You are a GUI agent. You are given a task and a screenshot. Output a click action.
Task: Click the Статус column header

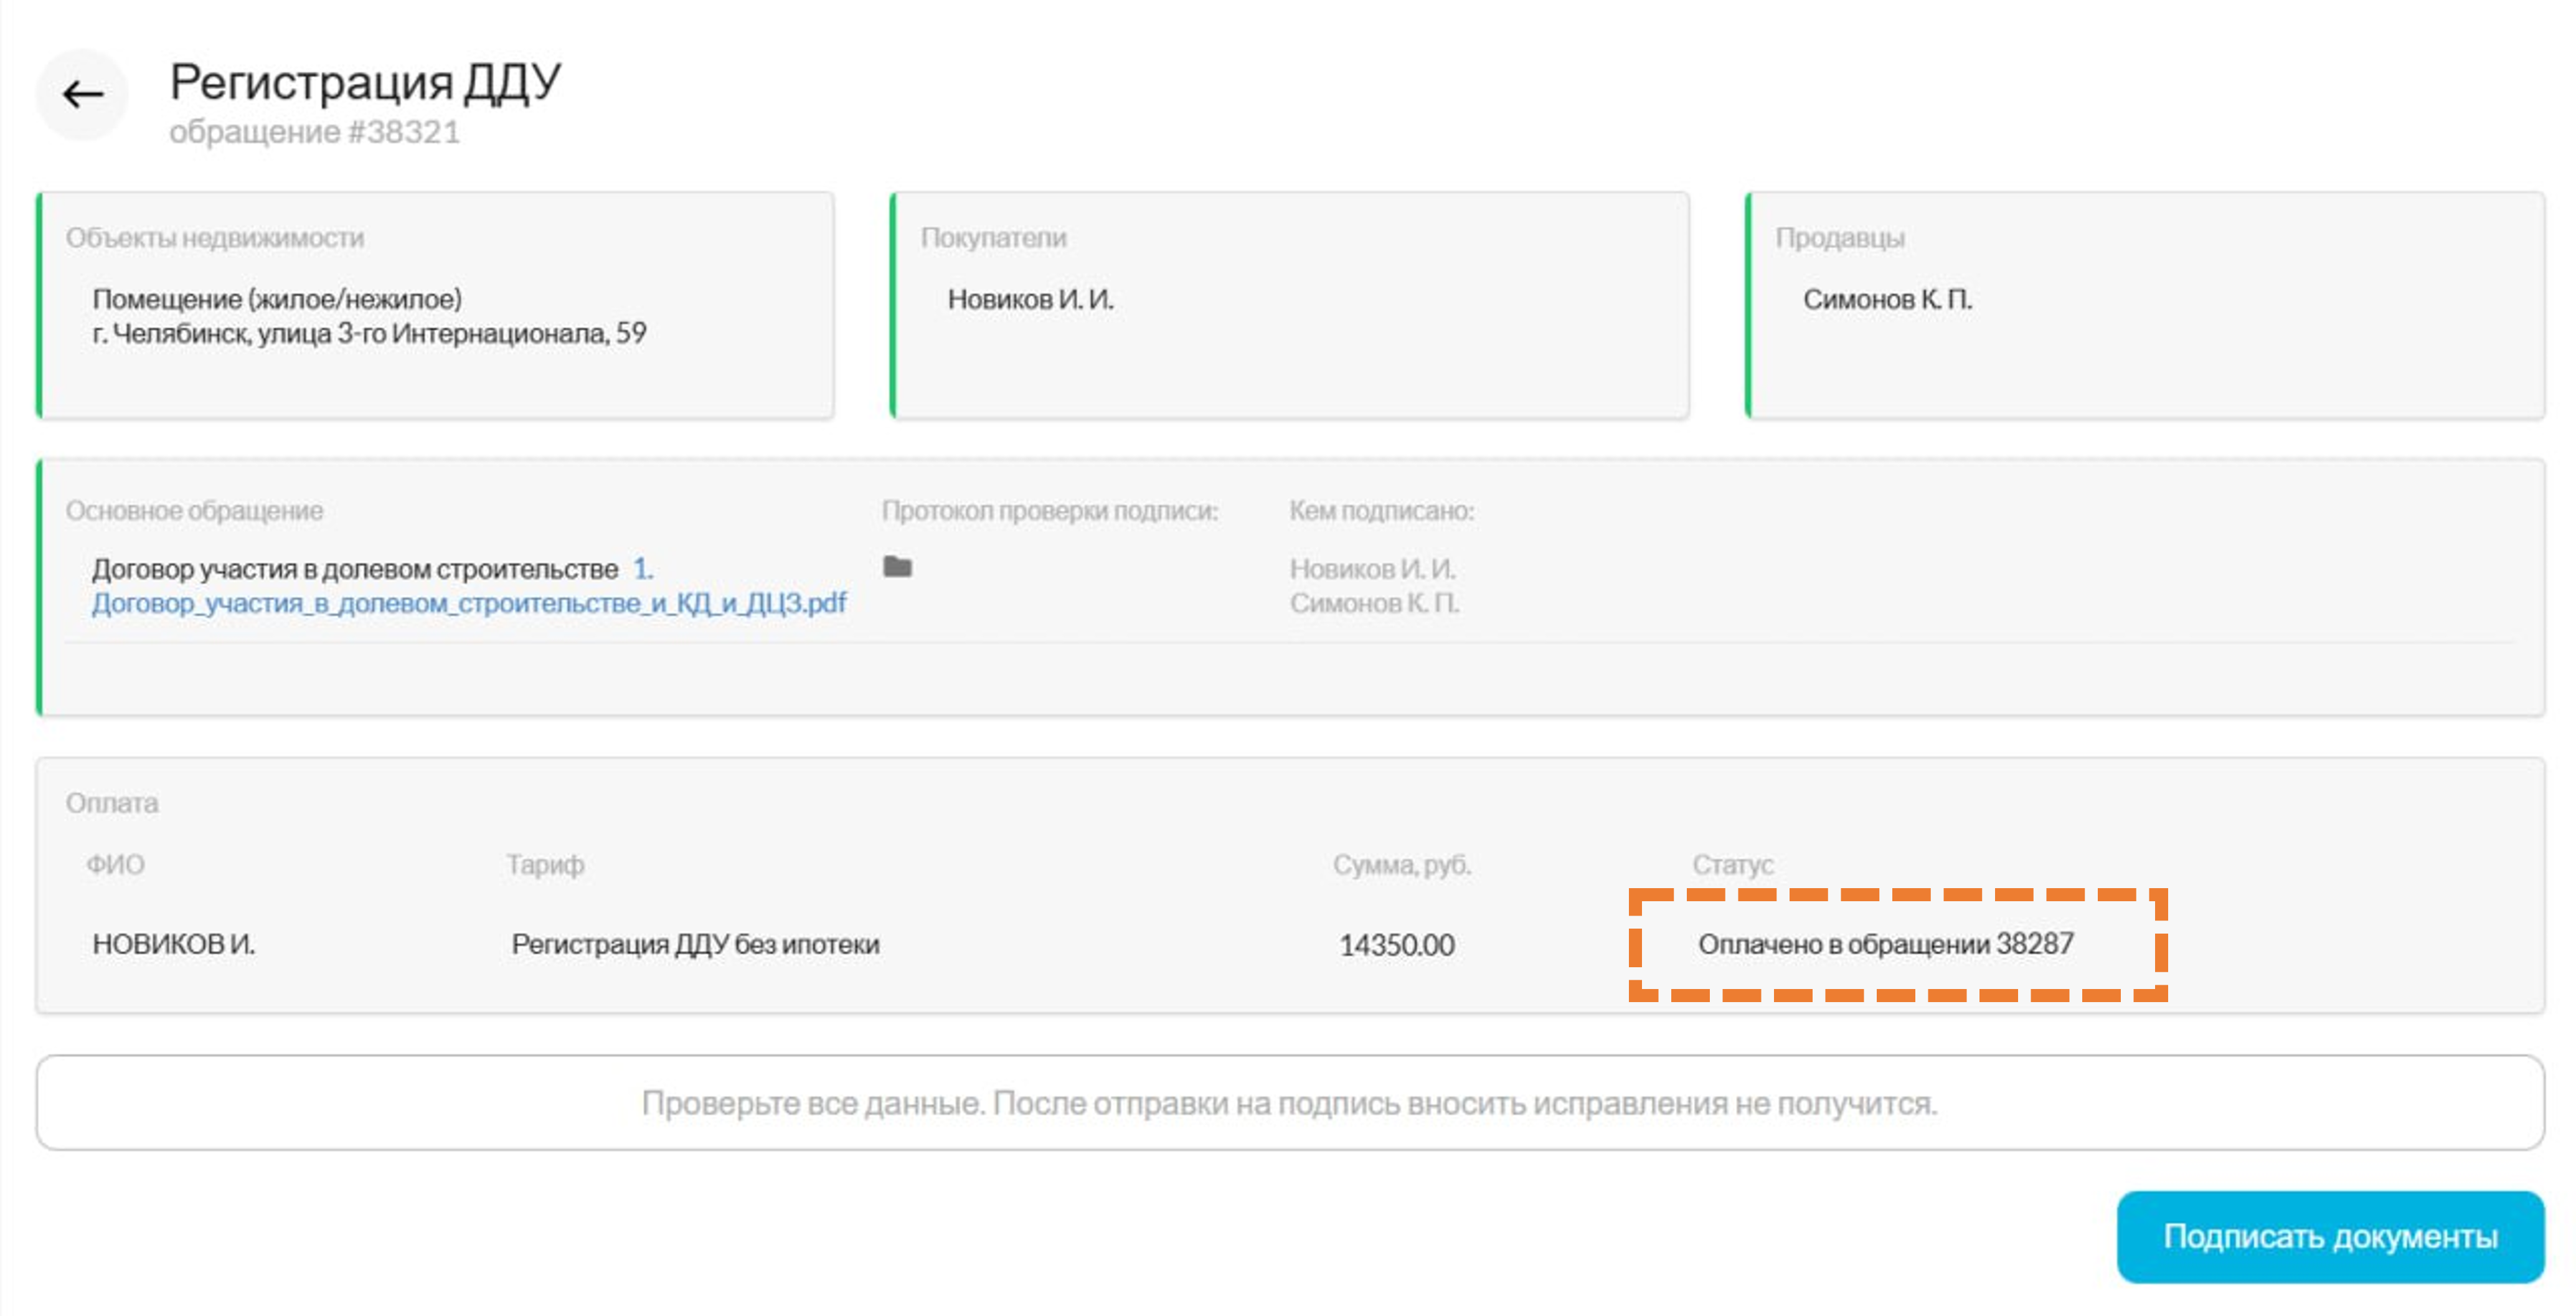[1732, 864]
